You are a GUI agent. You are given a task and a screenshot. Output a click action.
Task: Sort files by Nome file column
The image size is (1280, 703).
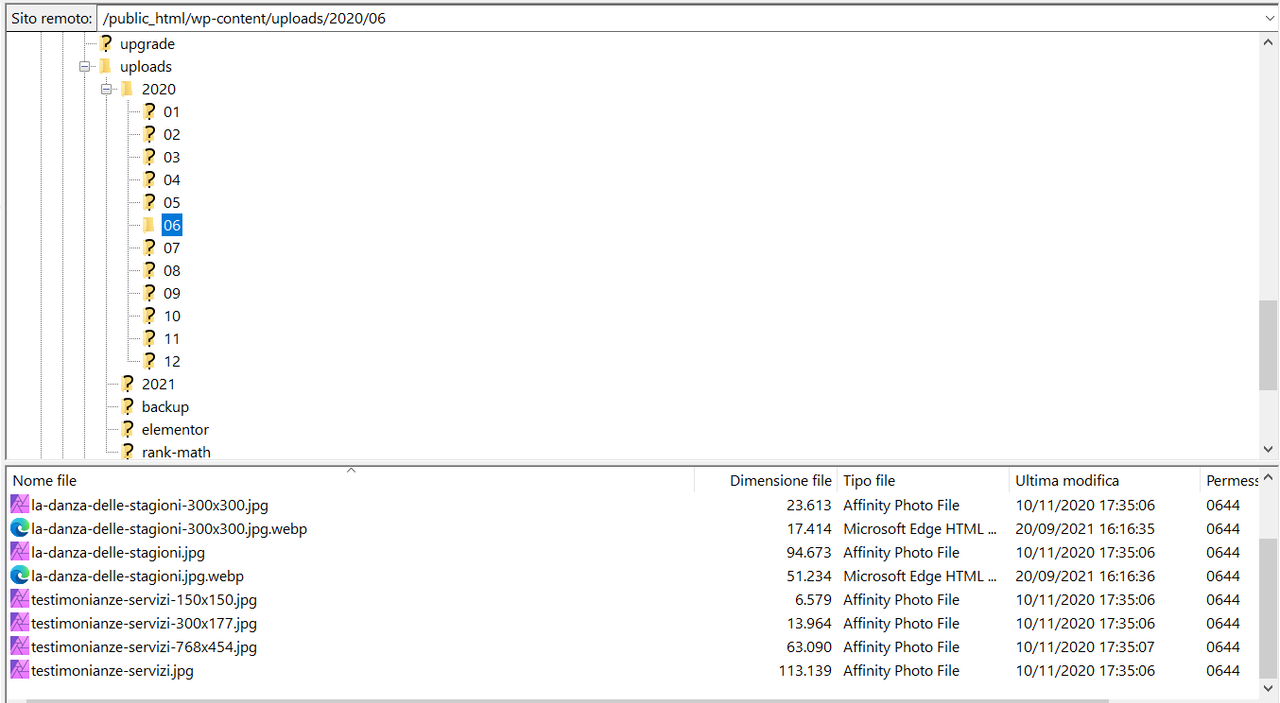[x=350, y=481]
